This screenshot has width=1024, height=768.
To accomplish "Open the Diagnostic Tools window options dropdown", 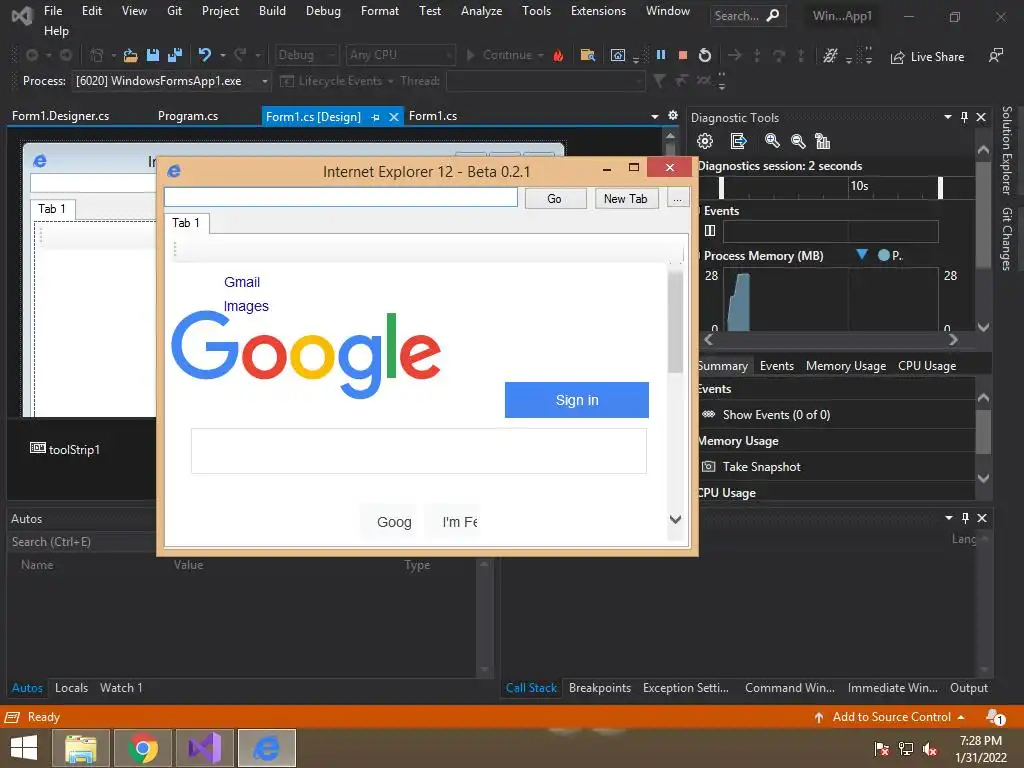I will (948, 117).
